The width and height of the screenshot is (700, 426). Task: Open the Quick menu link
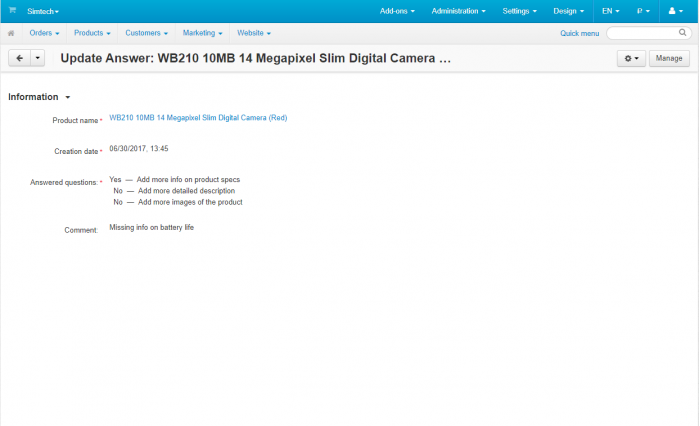pyautogui.click(x=579, y=33)
